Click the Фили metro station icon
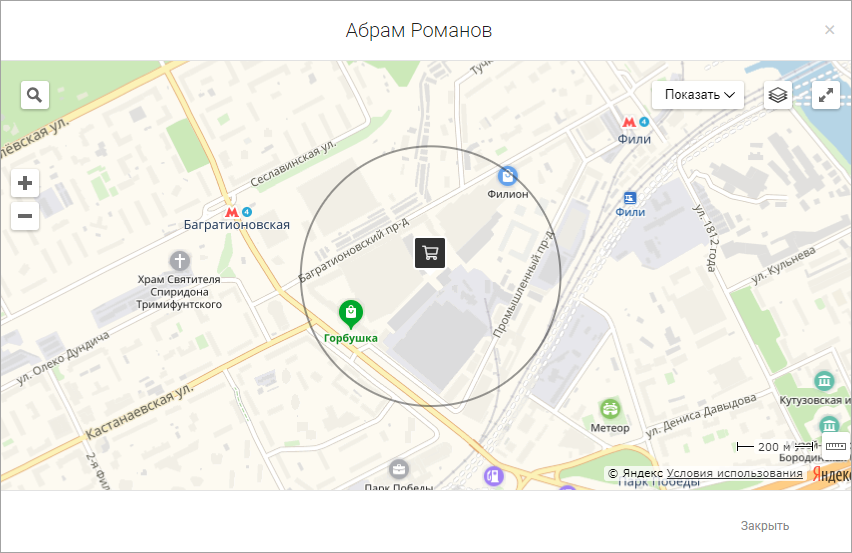 [629, 122]
